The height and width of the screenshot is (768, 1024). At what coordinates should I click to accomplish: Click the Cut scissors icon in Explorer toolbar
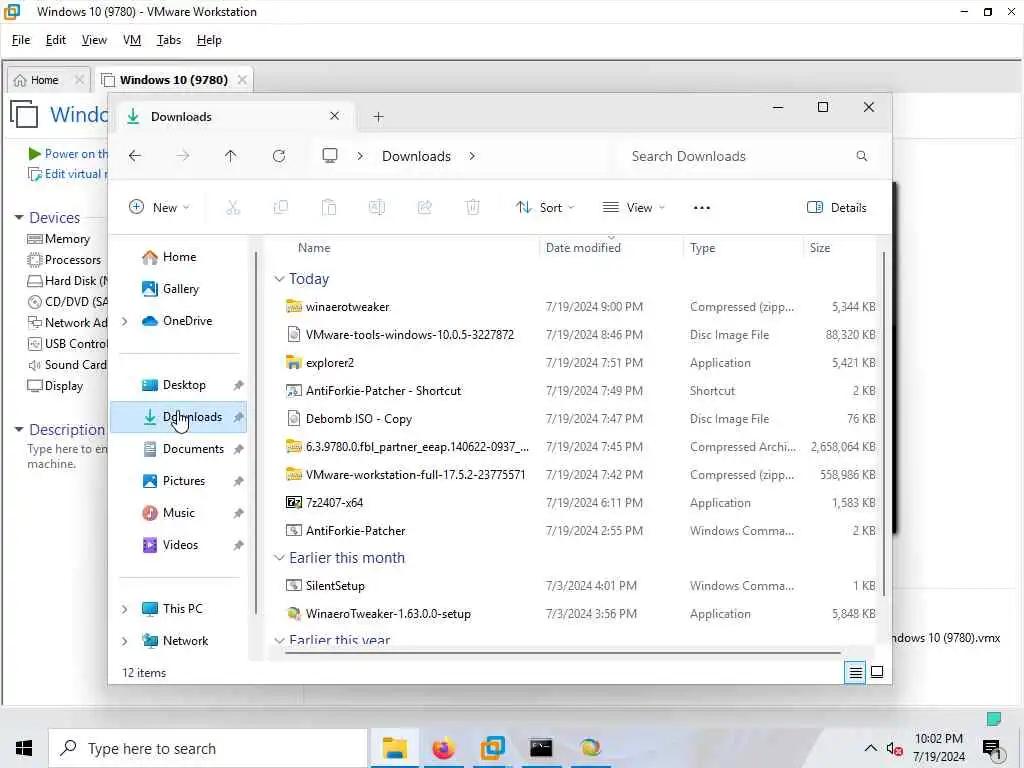click(x=232, y=208)
